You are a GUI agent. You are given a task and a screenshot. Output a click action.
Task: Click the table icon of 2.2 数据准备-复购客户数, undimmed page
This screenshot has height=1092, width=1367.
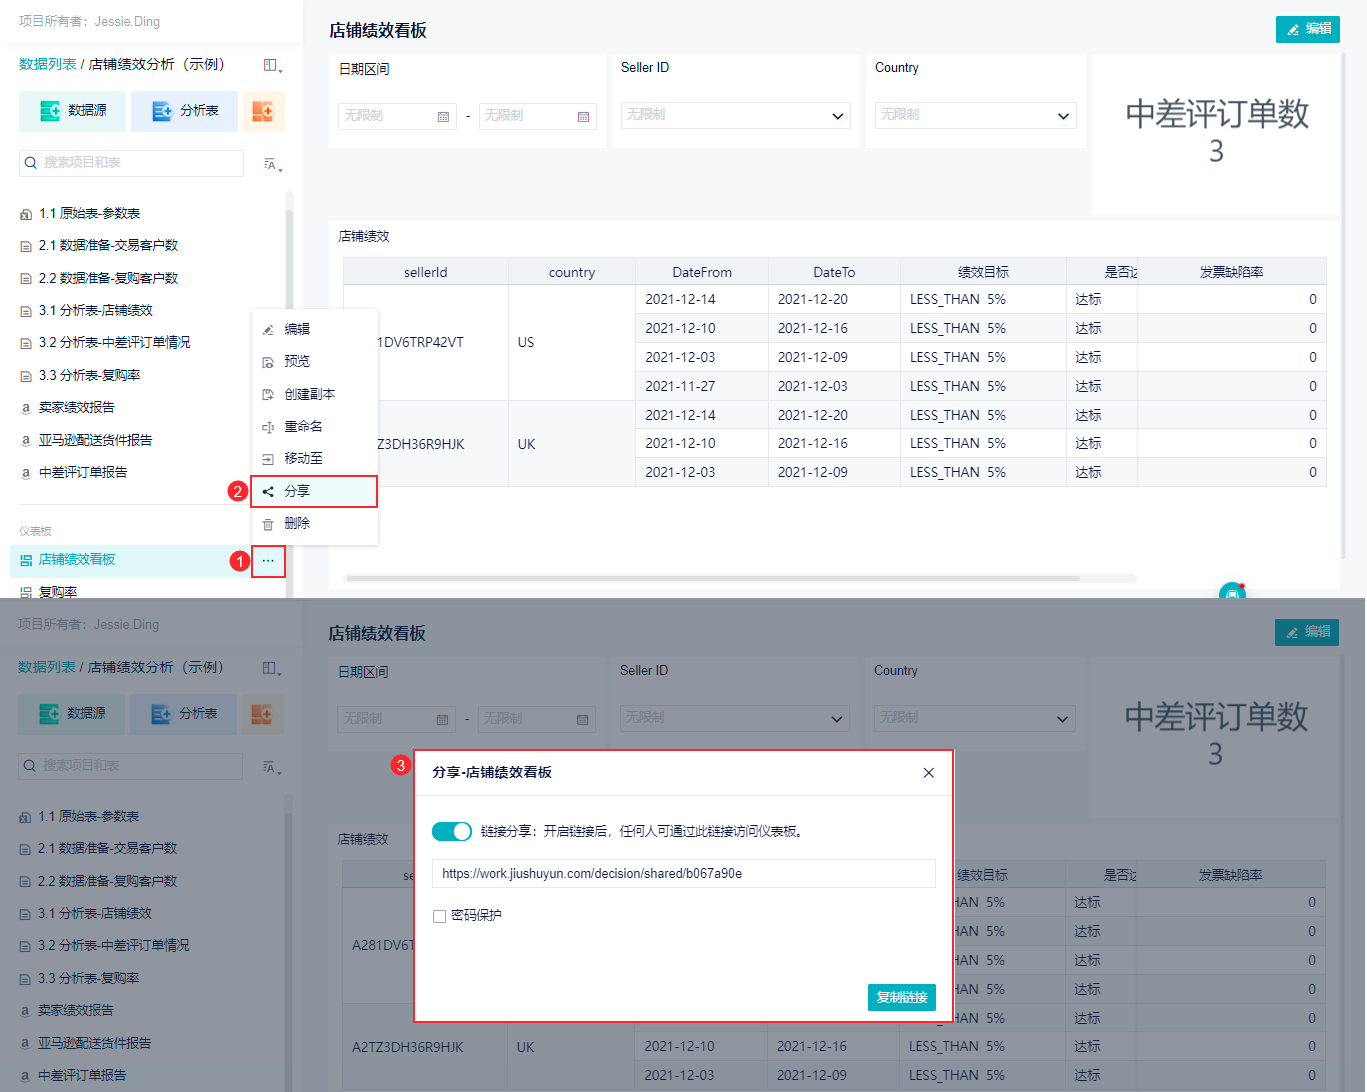26,279
